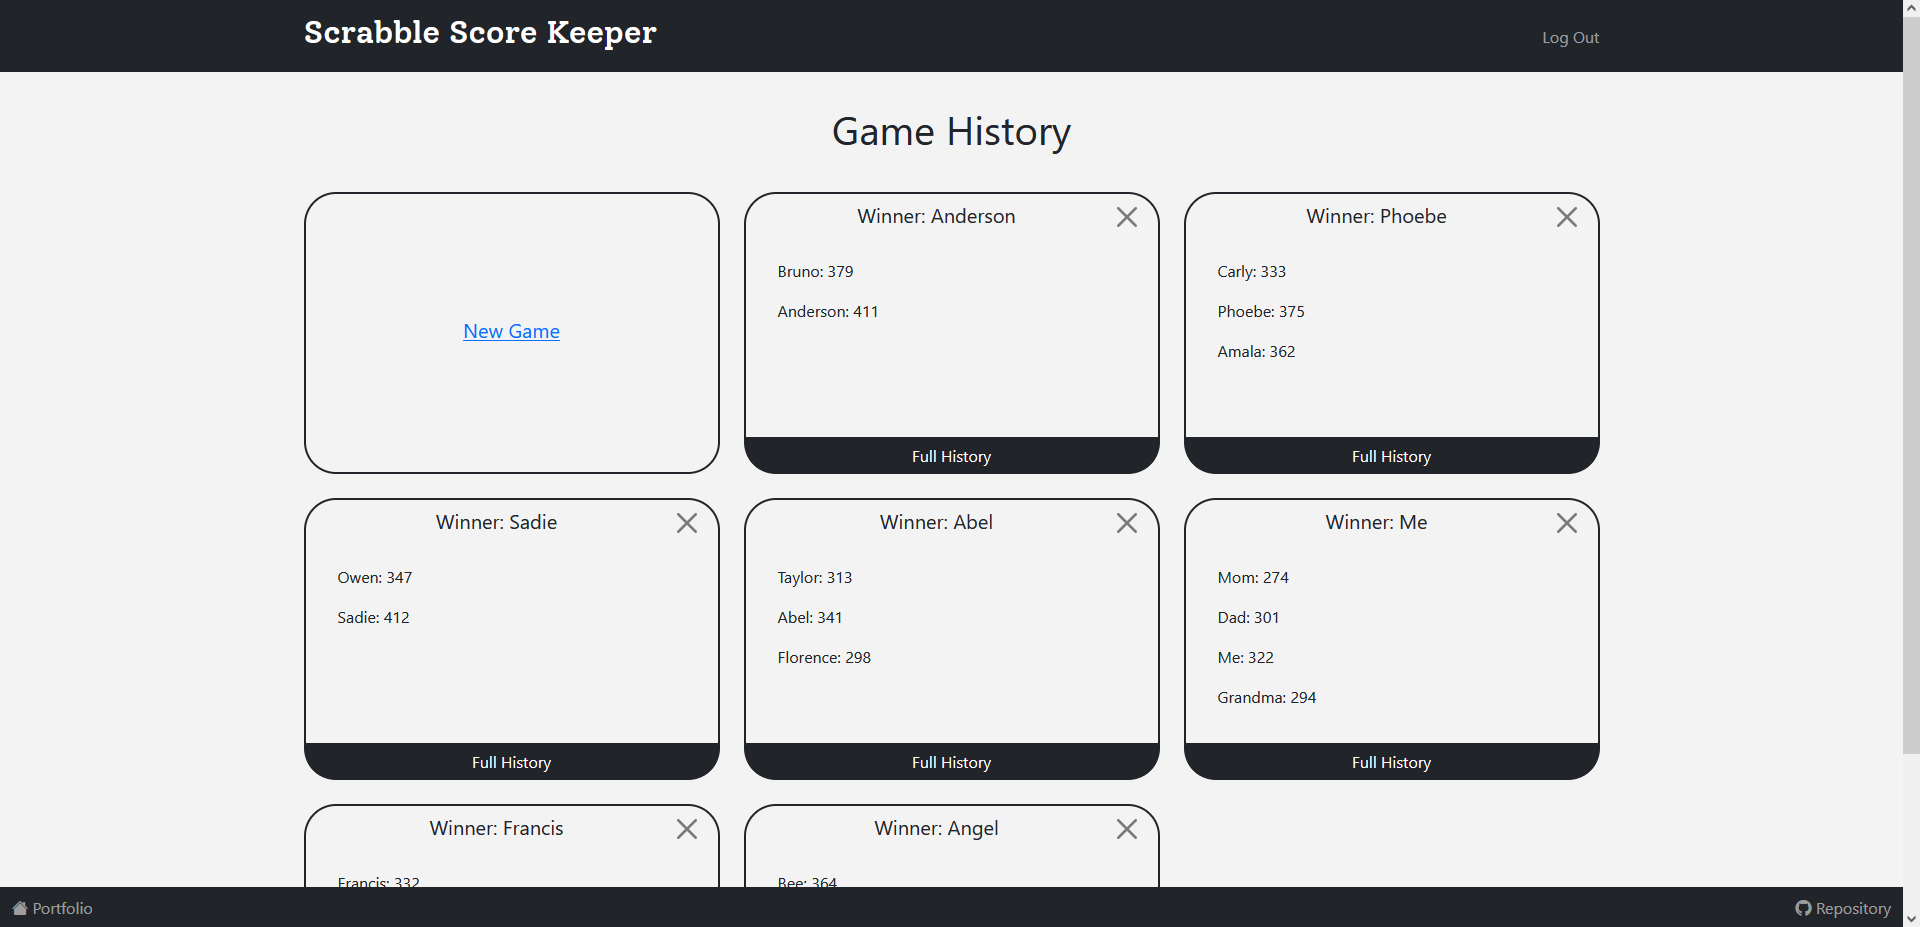The image size is (1920, 927).
Task: Click the 'Florence: 298' score
Action: 824,657
